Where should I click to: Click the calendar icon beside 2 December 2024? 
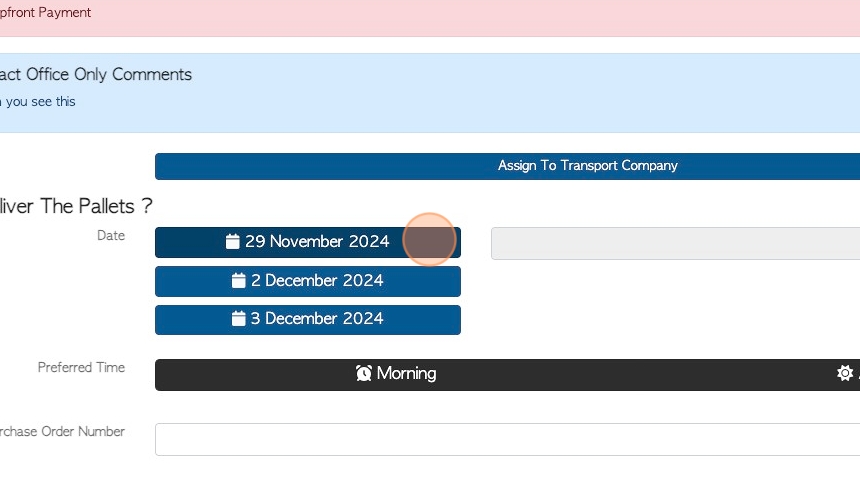coord(238,281)
